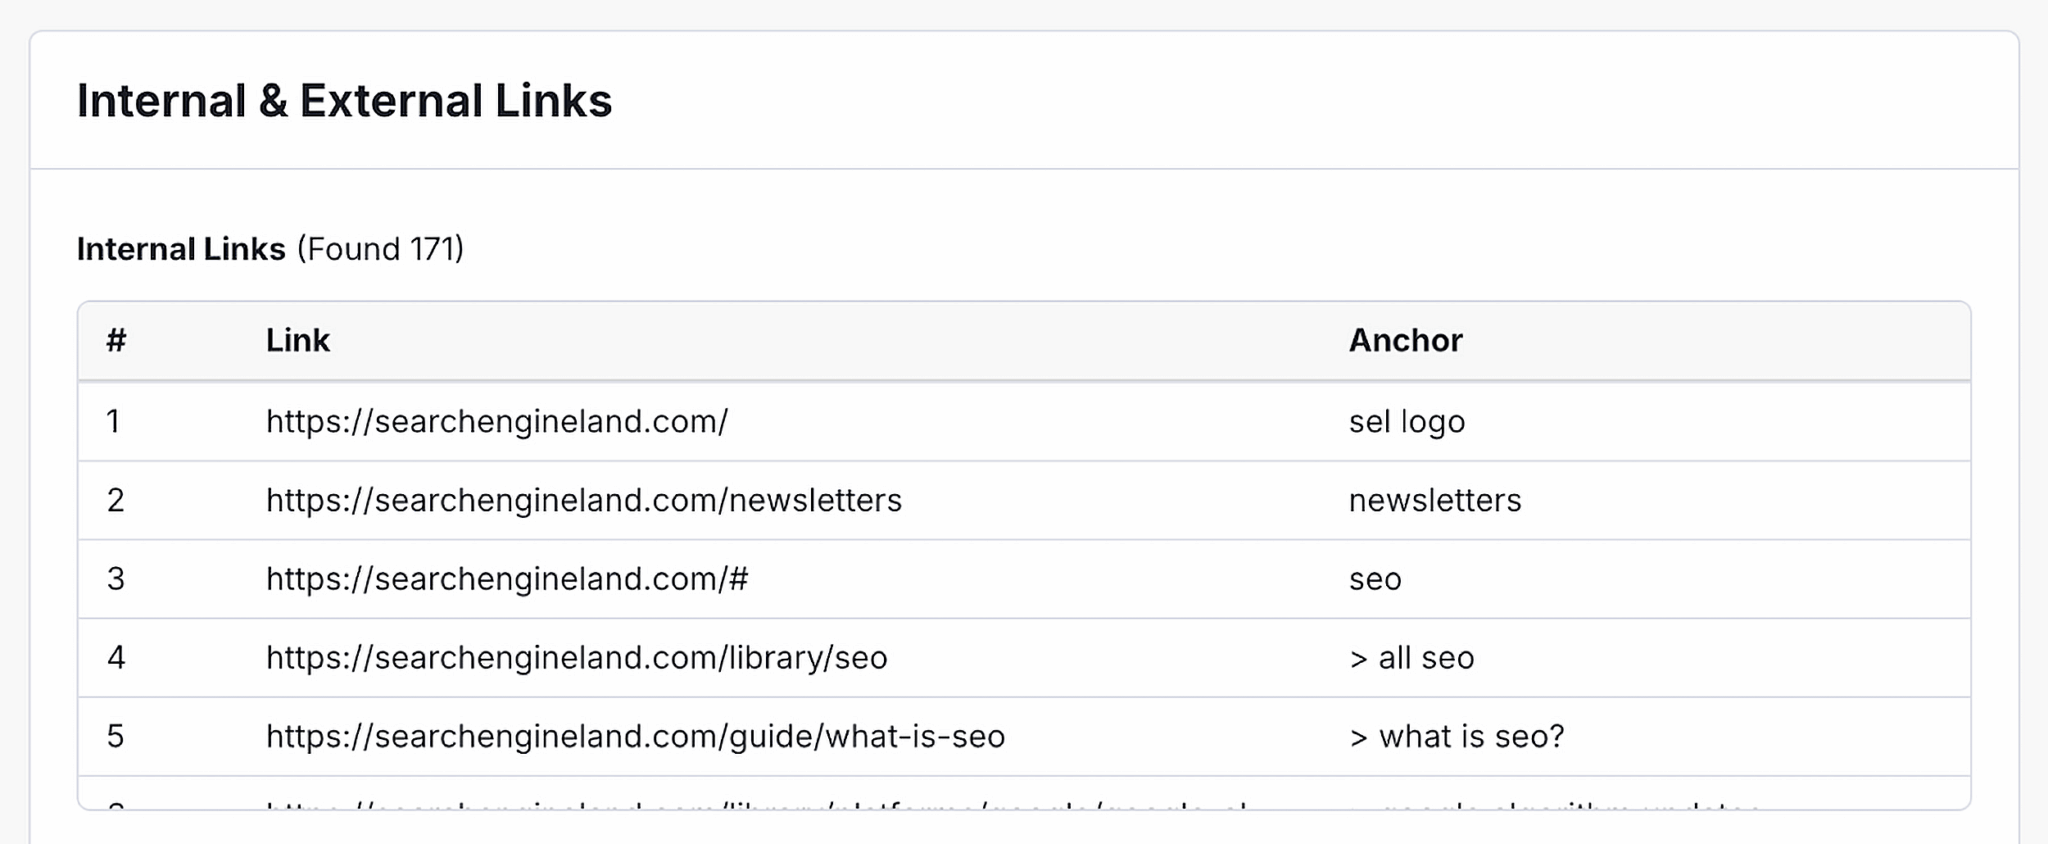Image resolution: width=2048 pixels, height=844 pixels.
Task: Open the guide/what-is-seo link
Action: click(635, 737)
